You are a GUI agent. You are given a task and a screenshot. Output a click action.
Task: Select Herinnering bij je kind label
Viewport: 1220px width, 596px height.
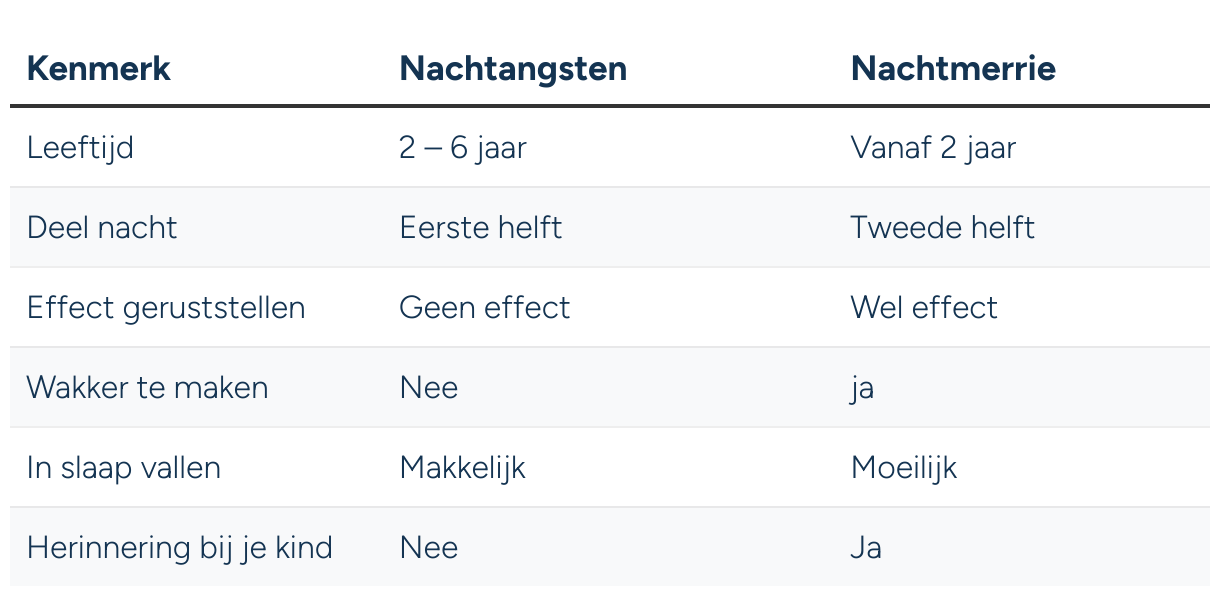point(180,548)
